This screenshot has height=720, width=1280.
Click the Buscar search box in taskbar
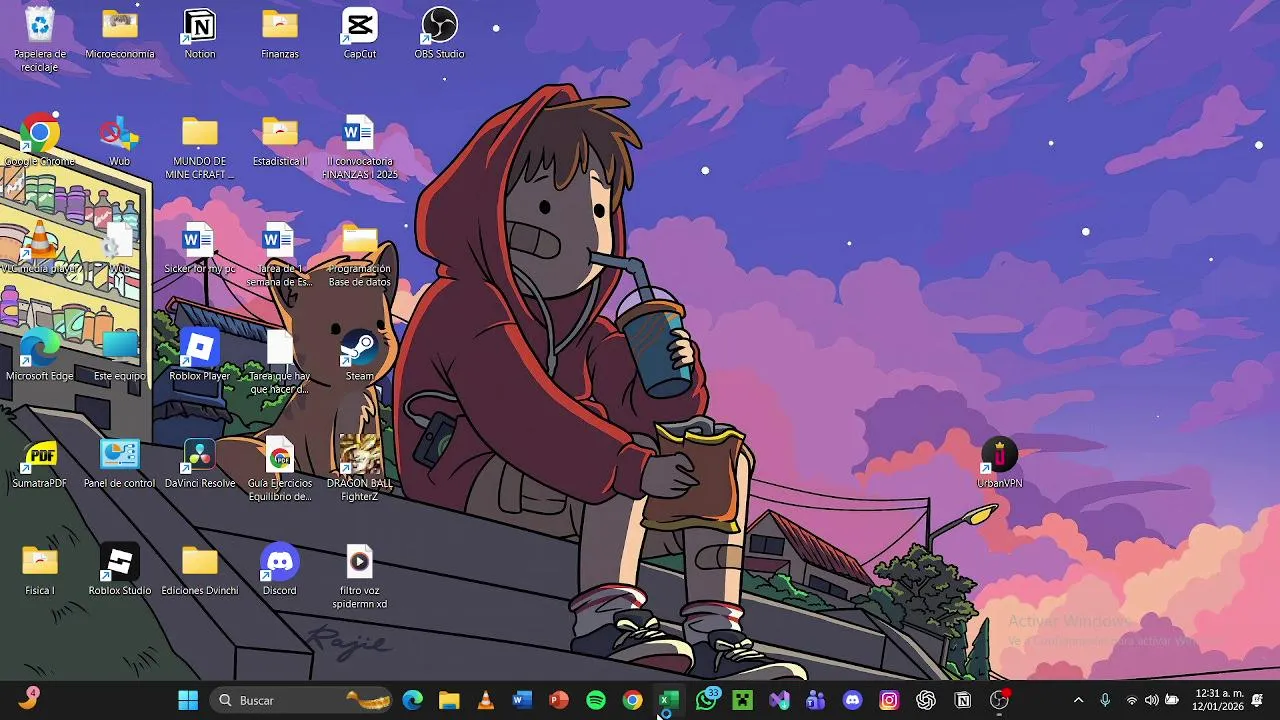coord(302,700)
